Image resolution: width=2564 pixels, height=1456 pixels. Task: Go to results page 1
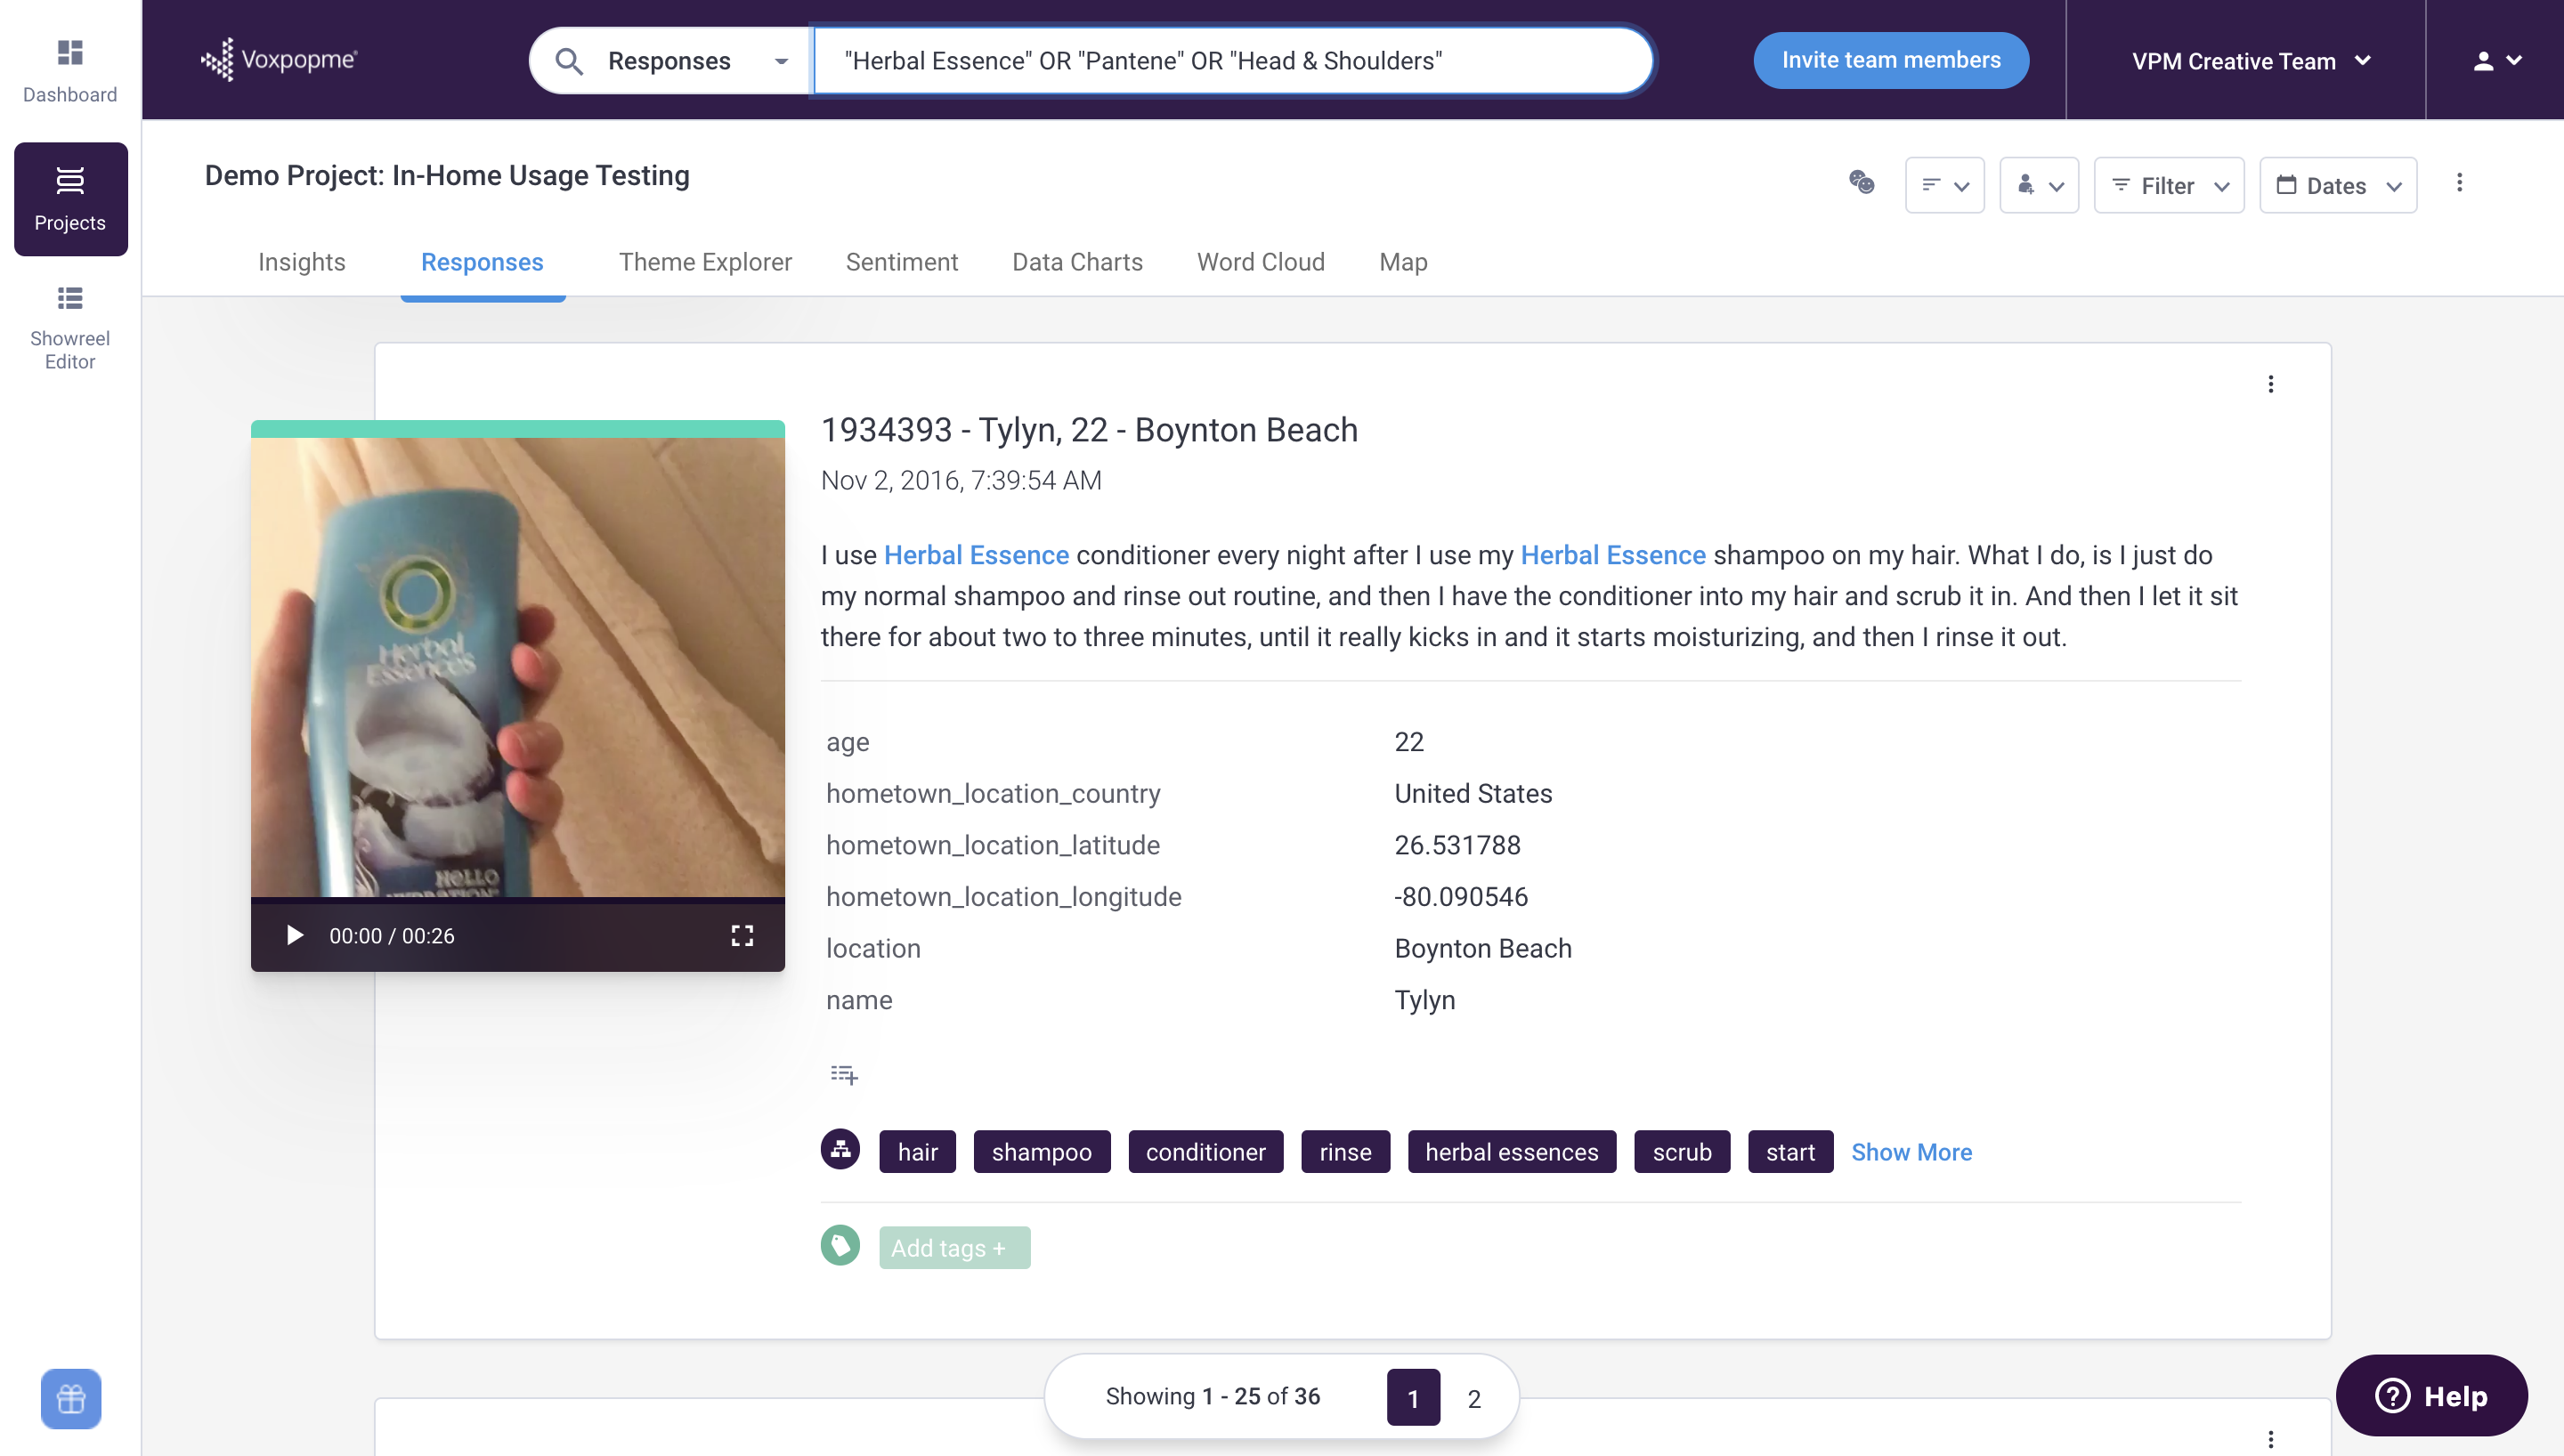(x=1413, y=1398)
